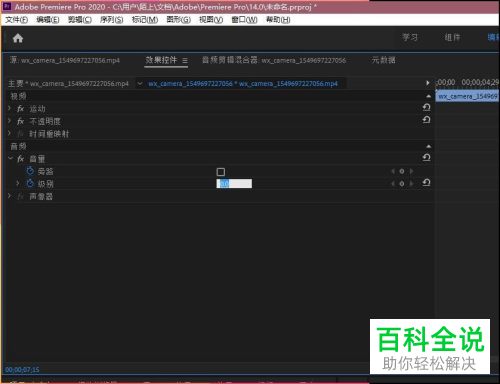Open the 序列(S) menu
Viewport: 500px width, 384px height.
pos(112,20)
